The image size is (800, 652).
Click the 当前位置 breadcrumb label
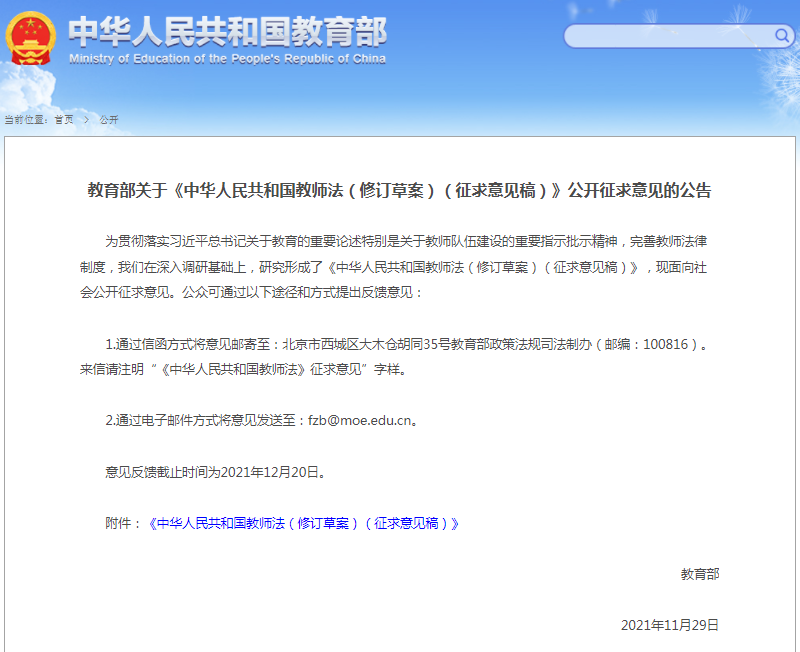coord(26,119)
